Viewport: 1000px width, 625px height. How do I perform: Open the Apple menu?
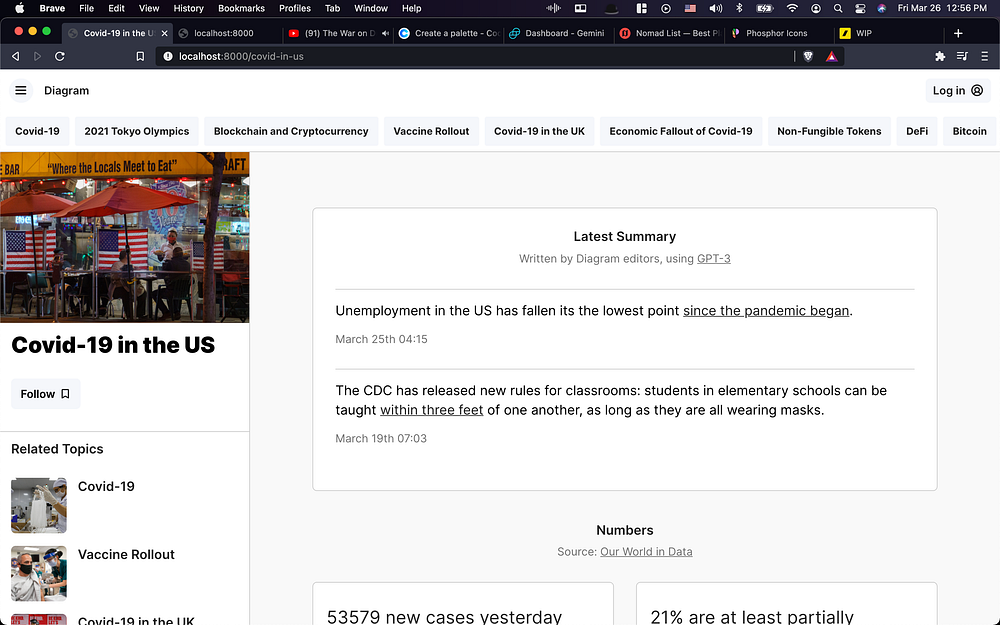19,8
